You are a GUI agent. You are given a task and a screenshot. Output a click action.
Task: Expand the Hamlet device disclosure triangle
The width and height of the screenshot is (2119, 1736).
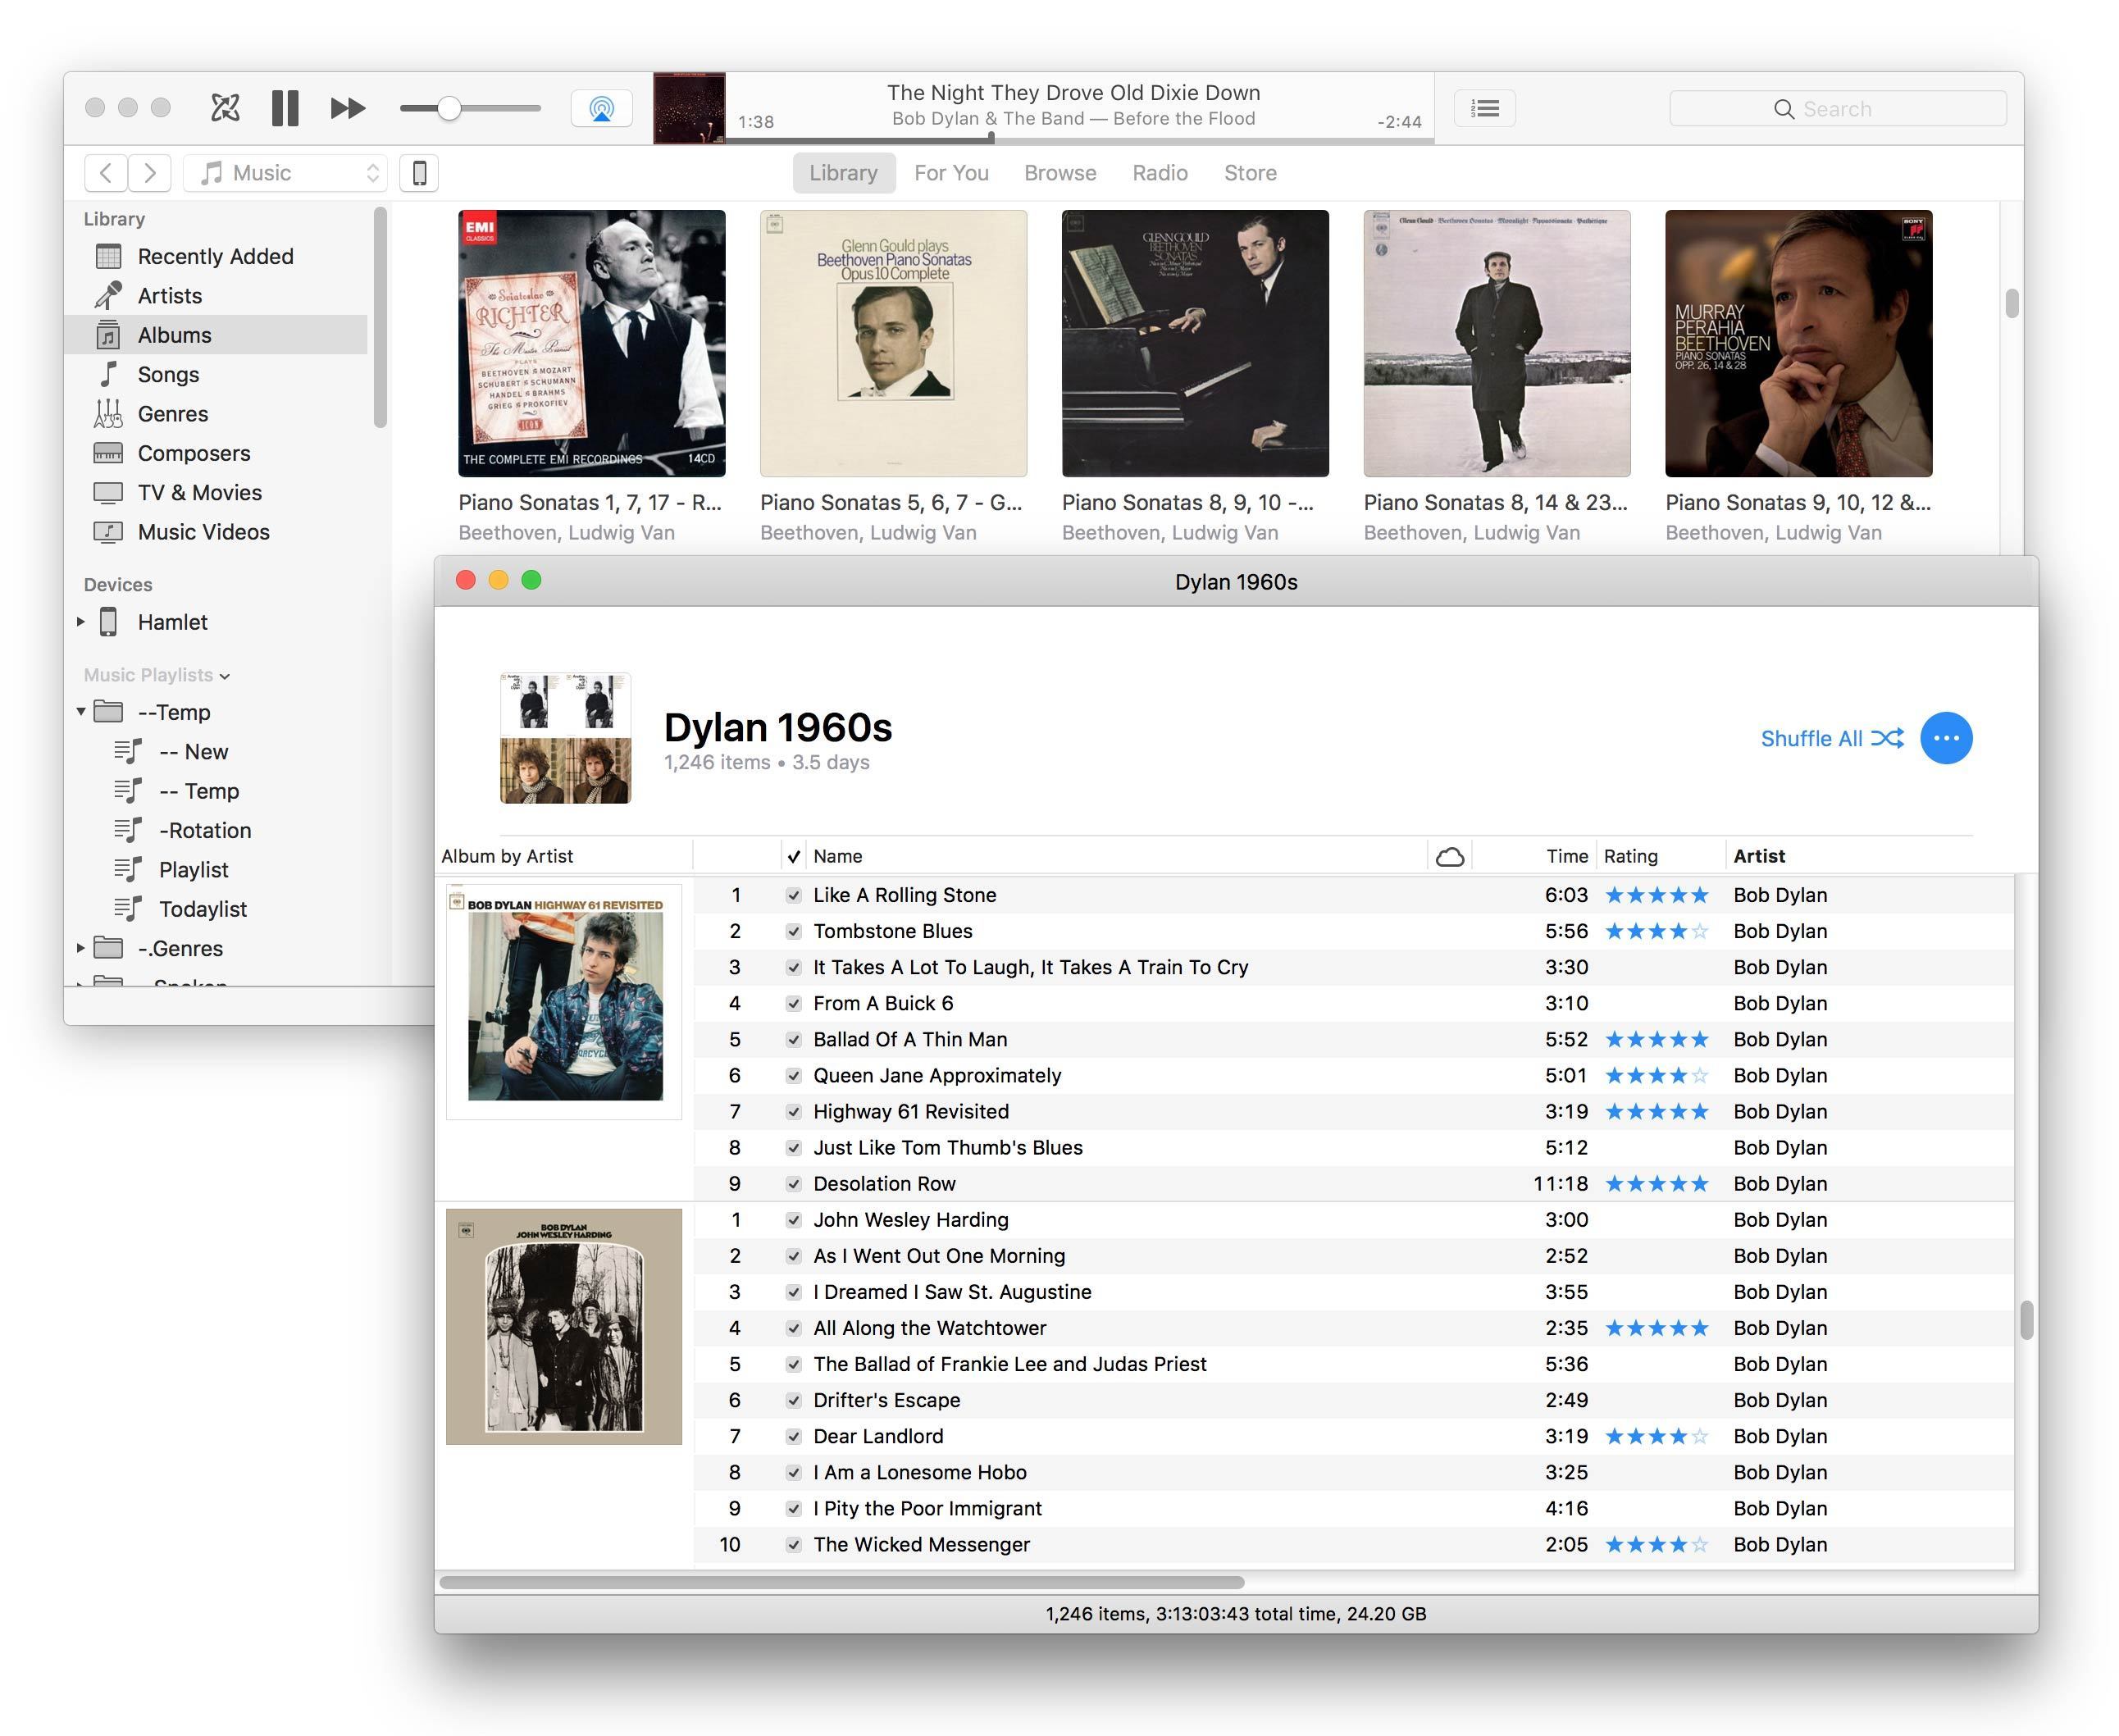[81, 622]
